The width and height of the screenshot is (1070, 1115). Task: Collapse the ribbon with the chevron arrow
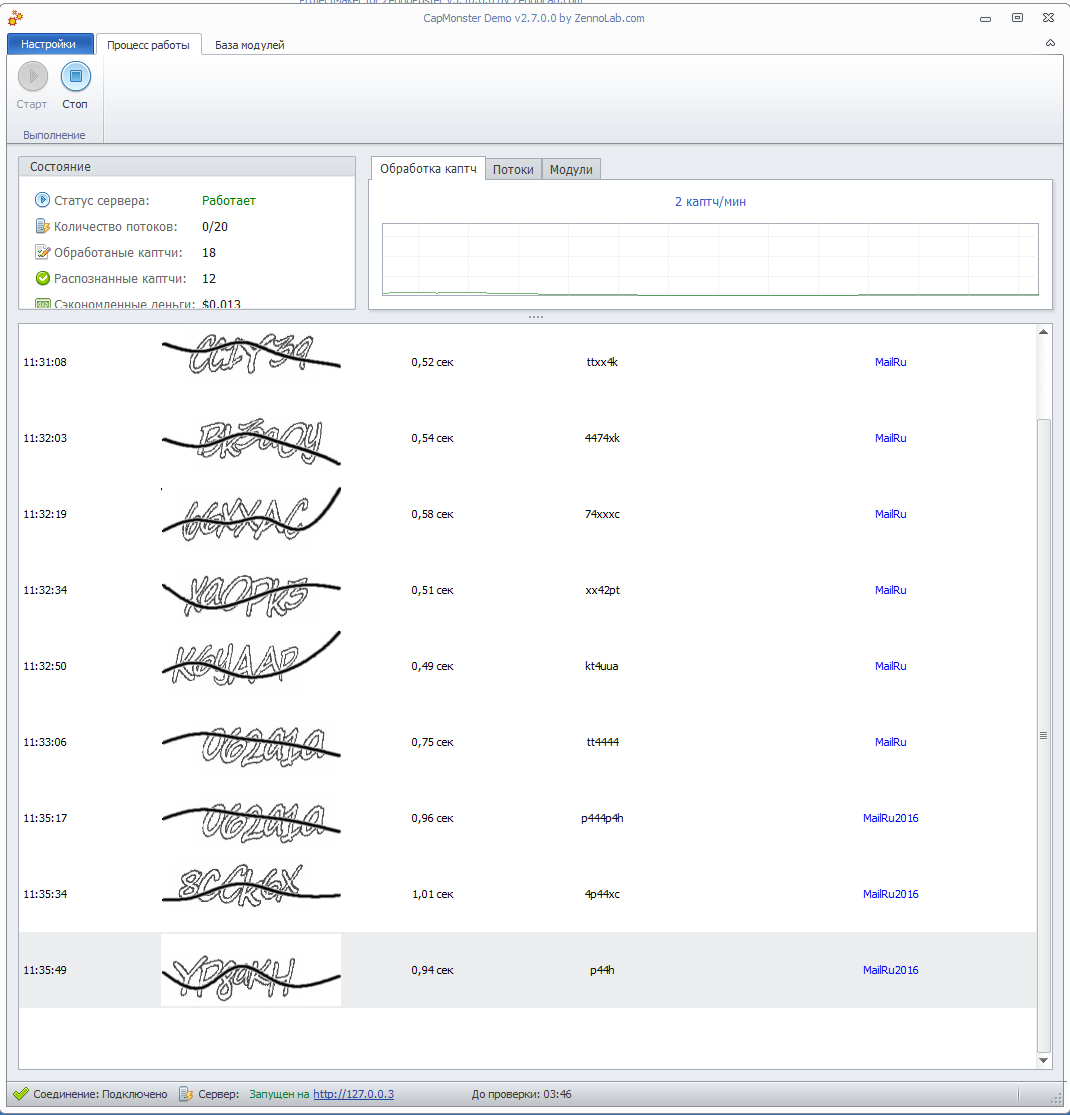tap(1050, 43)
